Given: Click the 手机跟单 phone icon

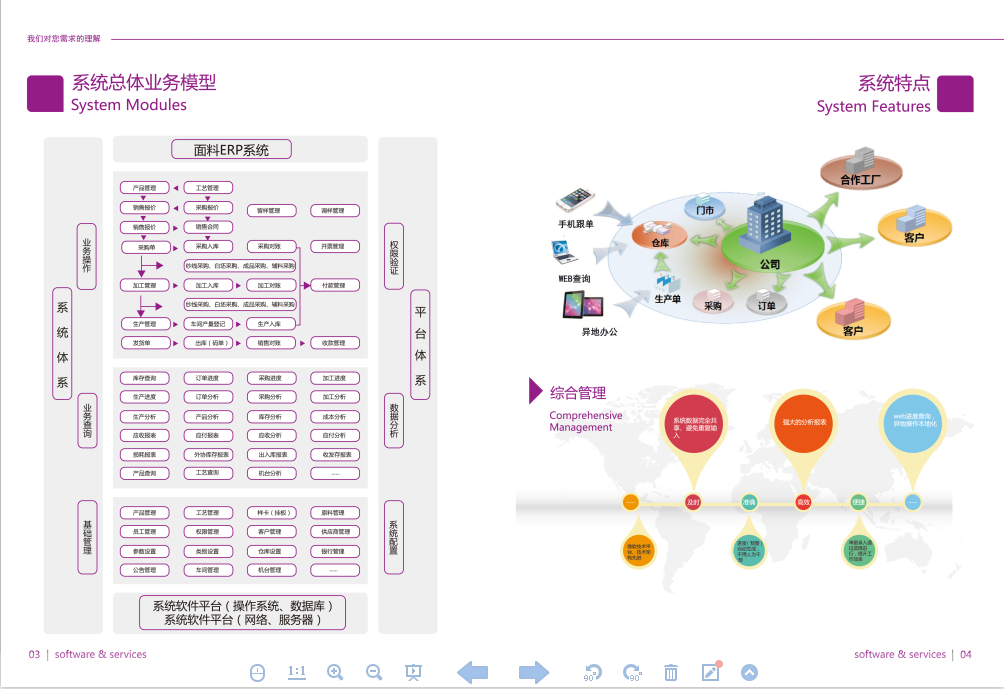Looking at the screenshot, I should (576, 199).
